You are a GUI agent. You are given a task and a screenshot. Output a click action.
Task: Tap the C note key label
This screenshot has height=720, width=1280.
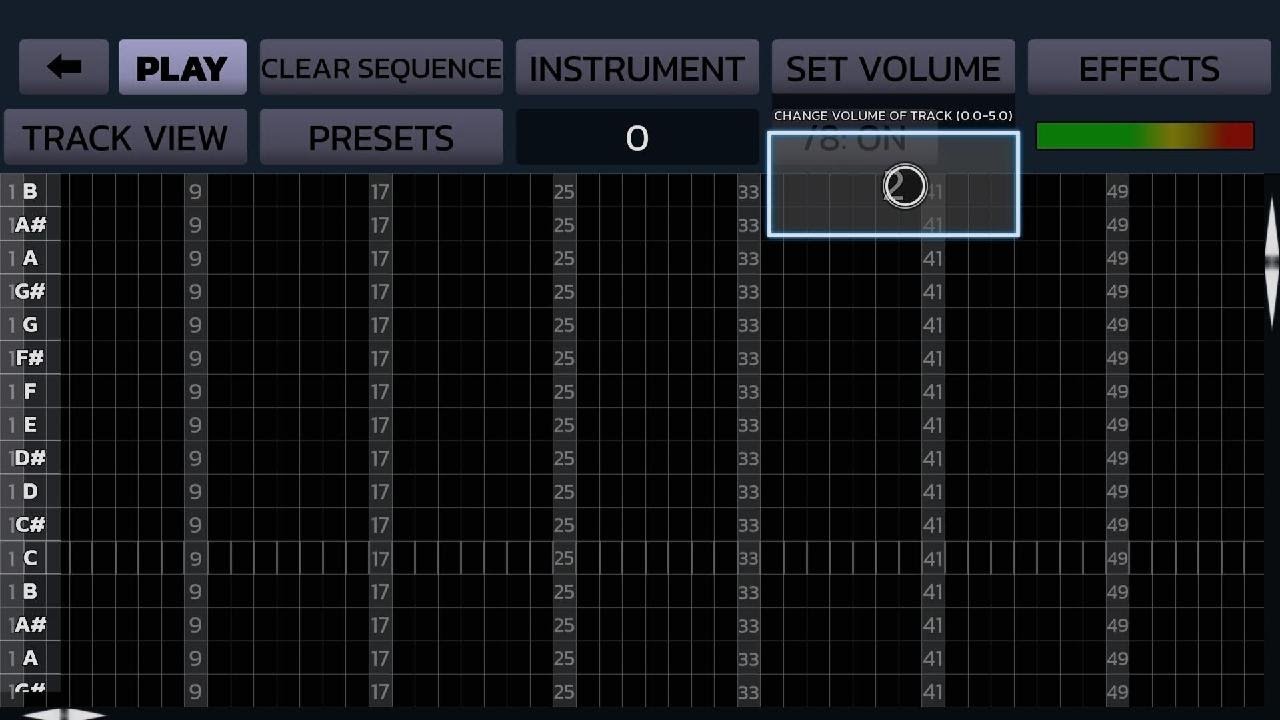[30, 558]
